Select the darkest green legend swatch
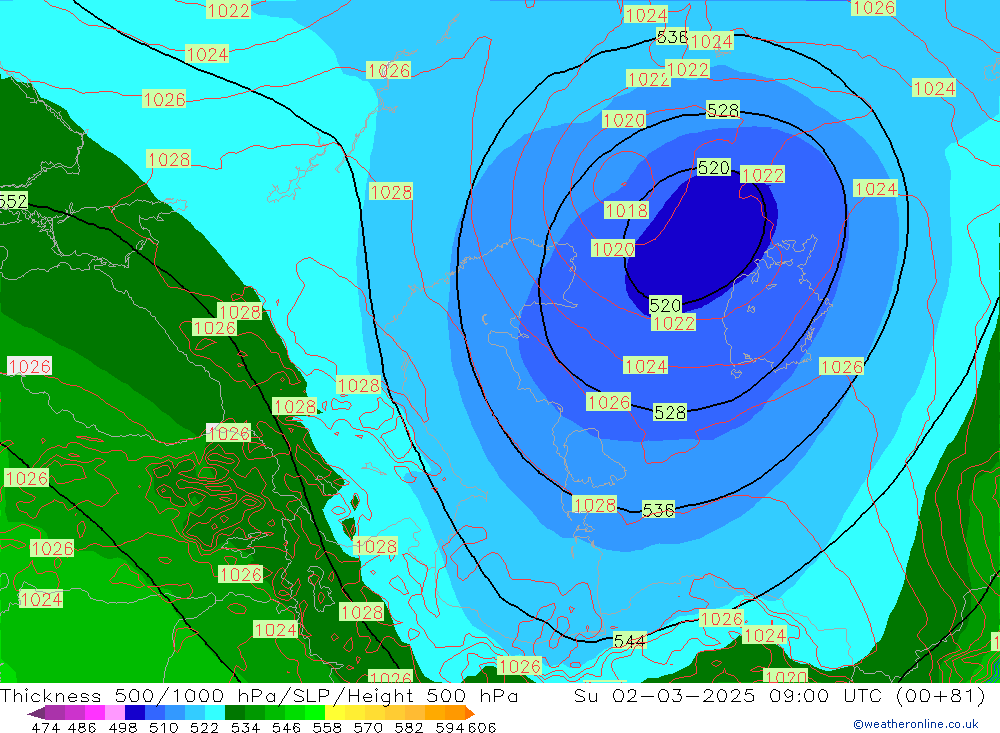The width and height of the screenshot is (1000, 733). click(x=235, y=713)
